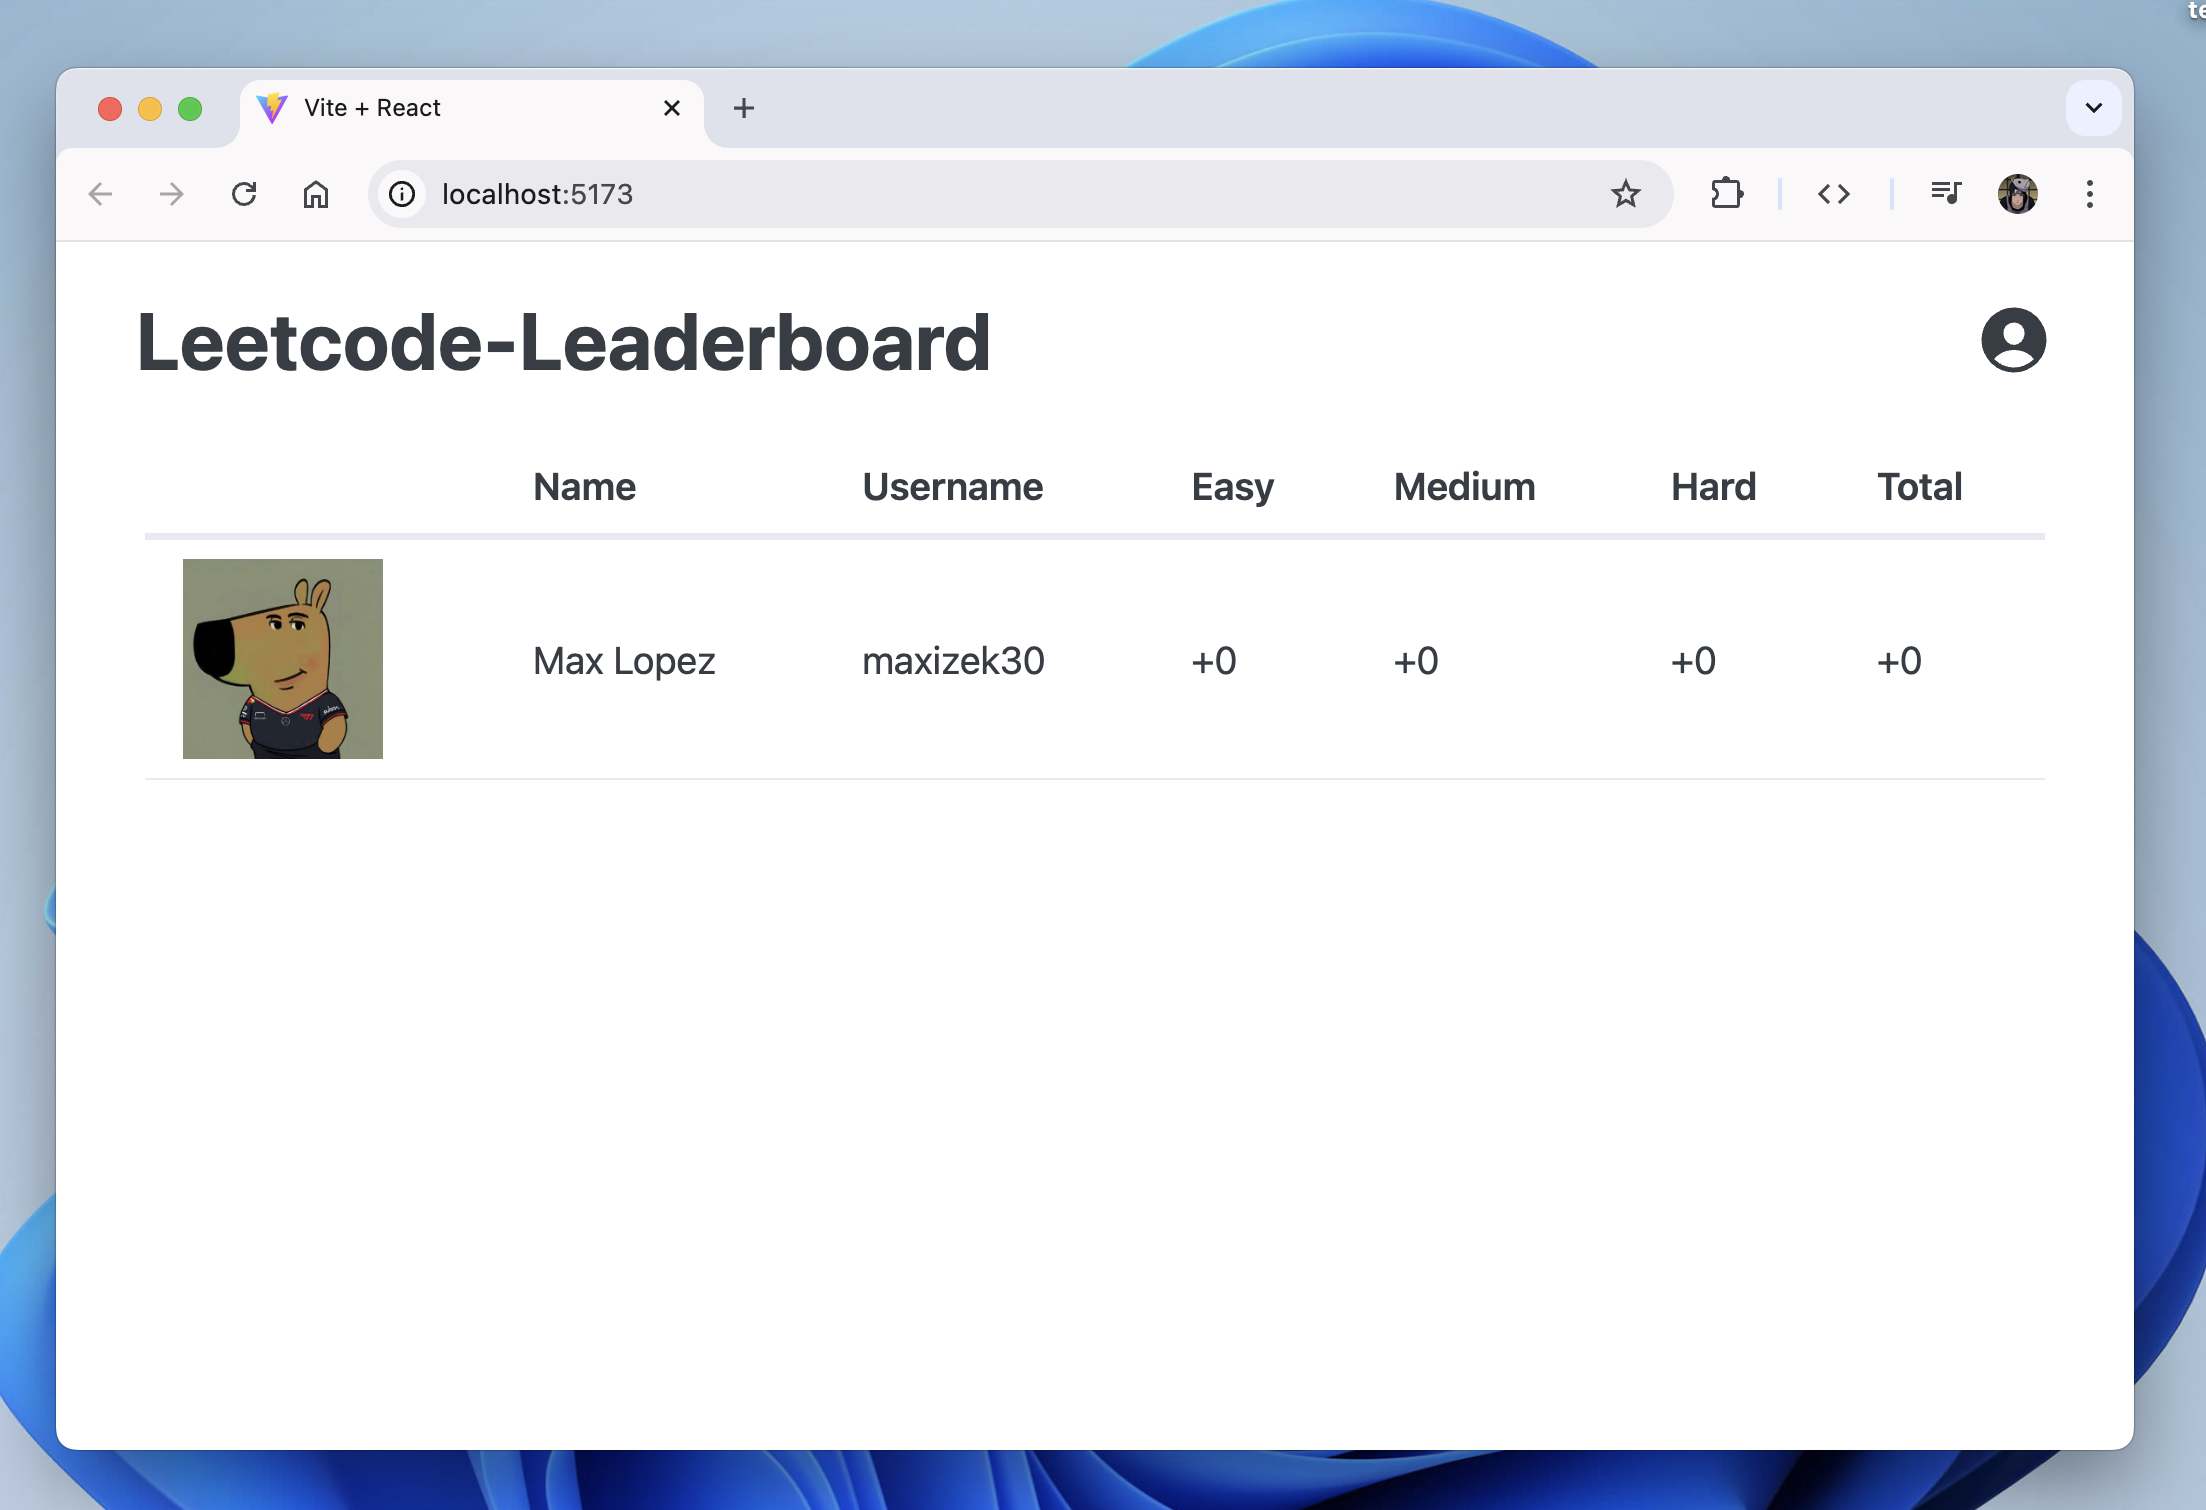This screenshot has width=2206, height=1510.
Task: Click the green maximize window button
Action: (190, 108)
